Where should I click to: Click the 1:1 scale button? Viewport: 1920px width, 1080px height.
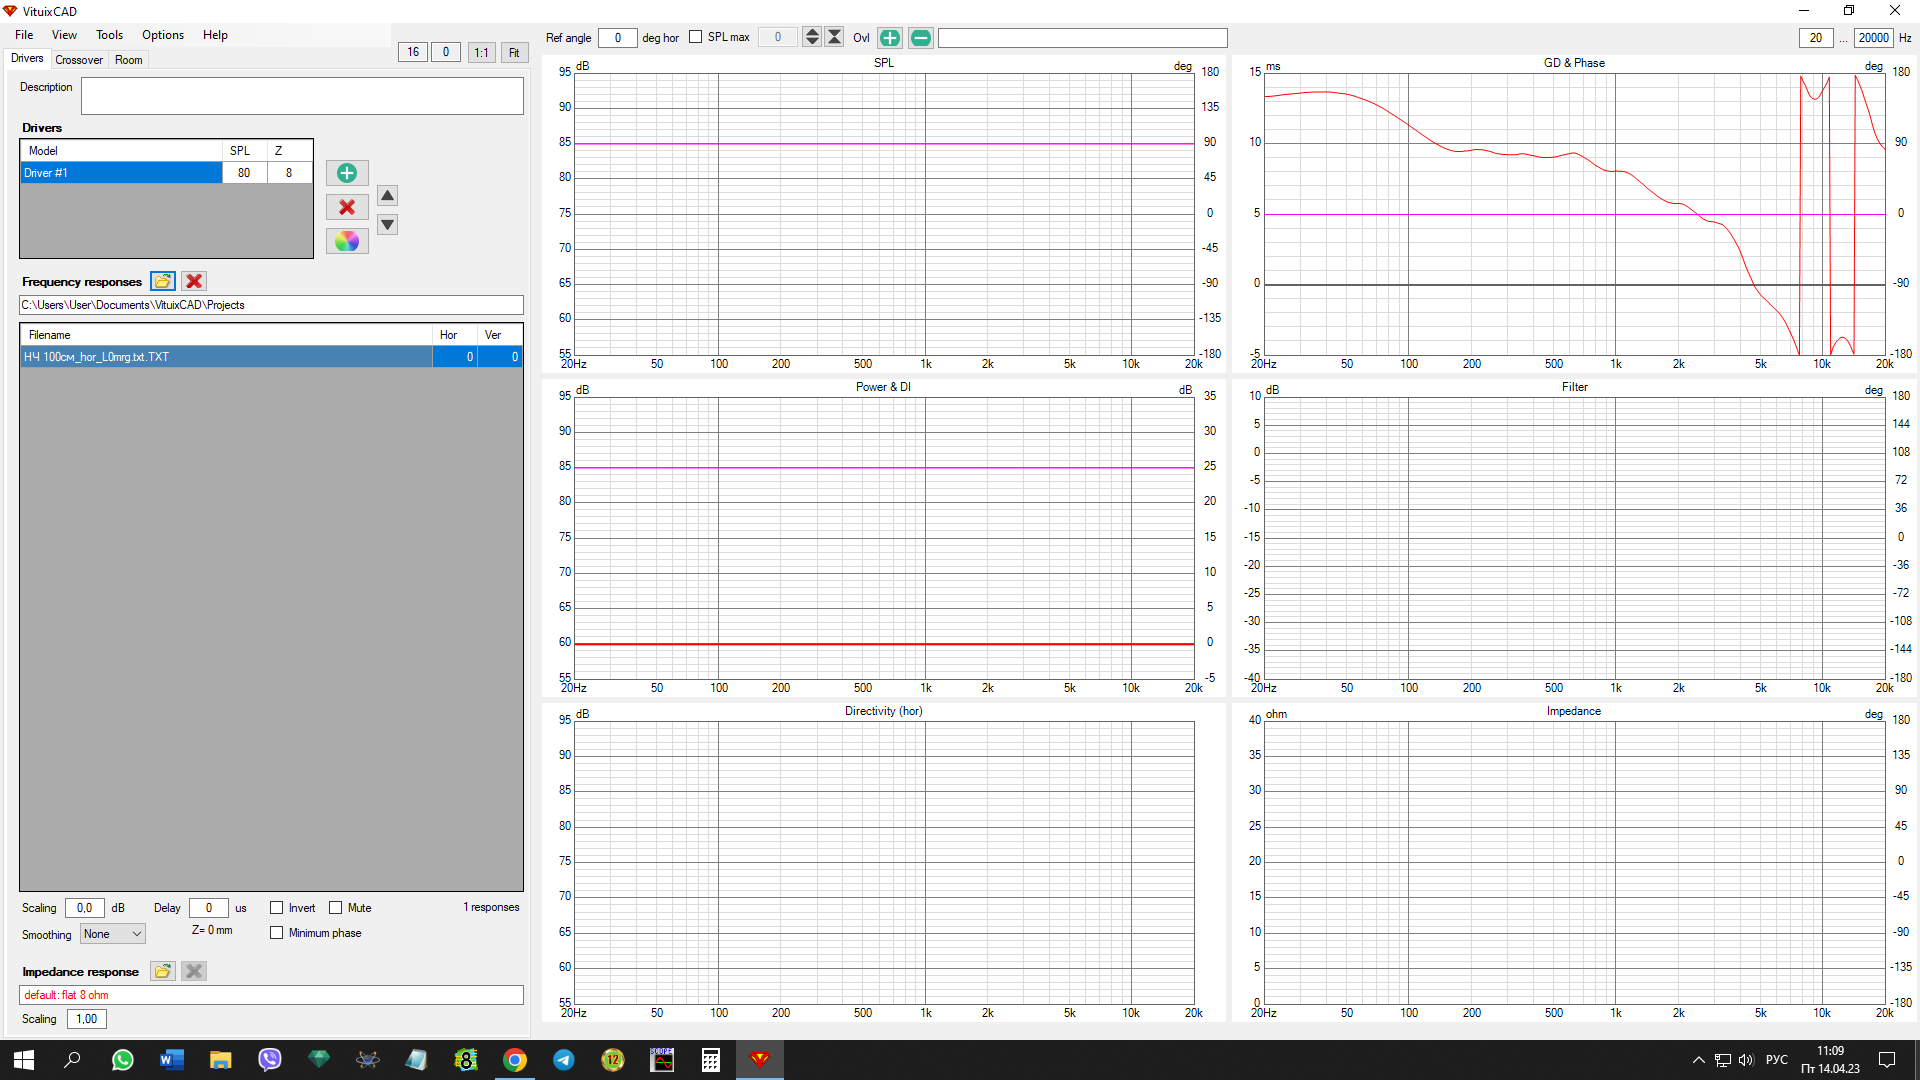pos(481,52)
